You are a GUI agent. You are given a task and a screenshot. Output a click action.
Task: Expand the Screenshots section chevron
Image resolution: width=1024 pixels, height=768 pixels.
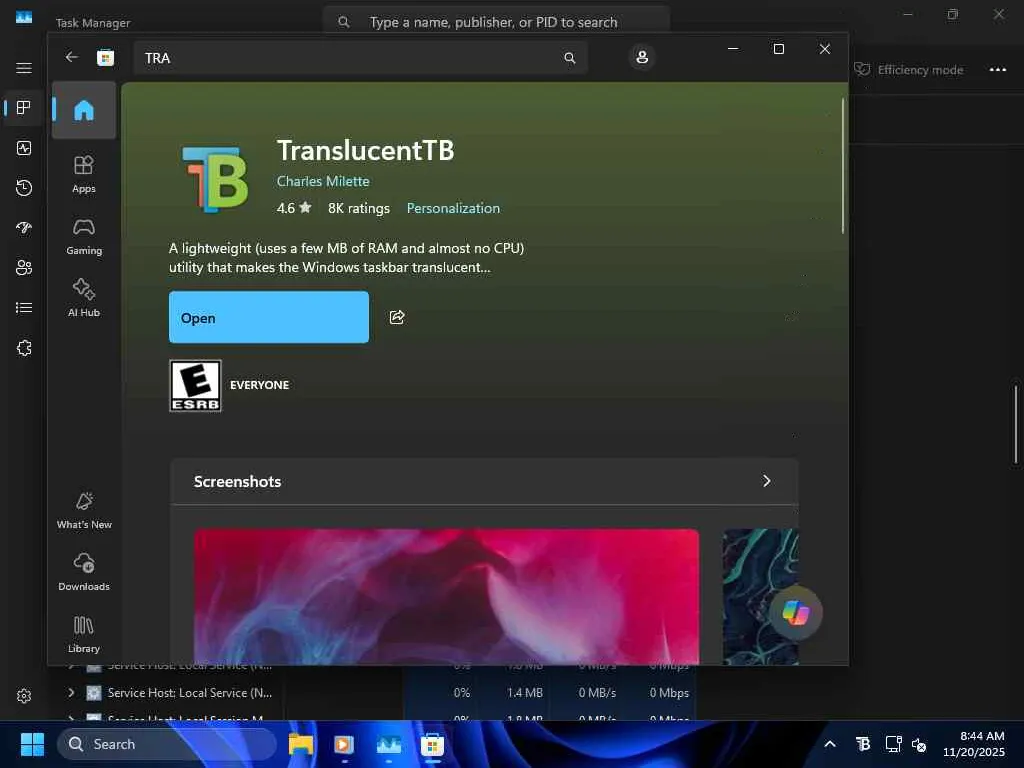(767, 481)
